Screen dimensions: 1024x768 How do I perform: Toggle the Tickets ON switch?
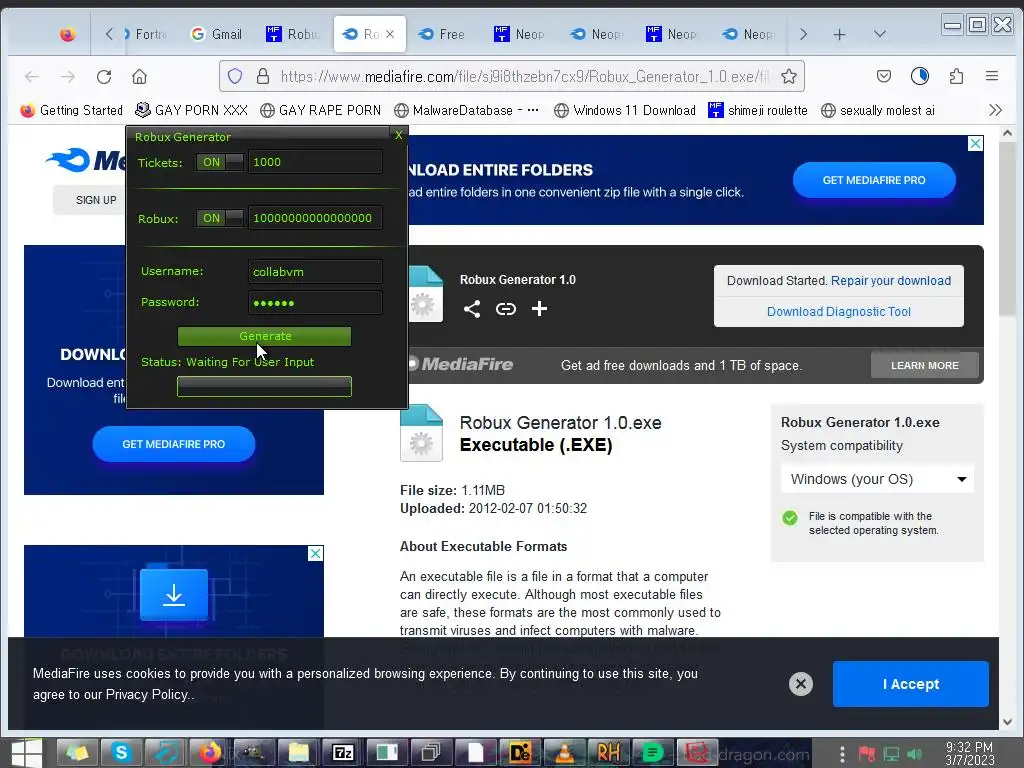pyautogui.click(x=220, y=162)
